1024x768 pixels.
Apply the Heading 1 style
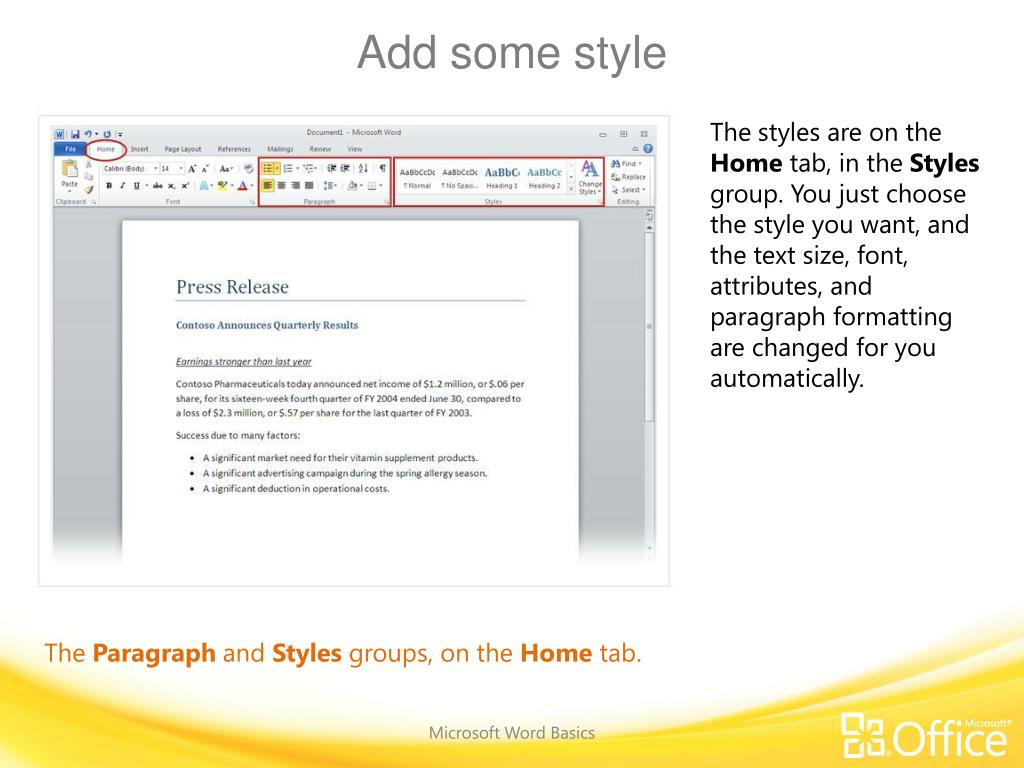502,178
